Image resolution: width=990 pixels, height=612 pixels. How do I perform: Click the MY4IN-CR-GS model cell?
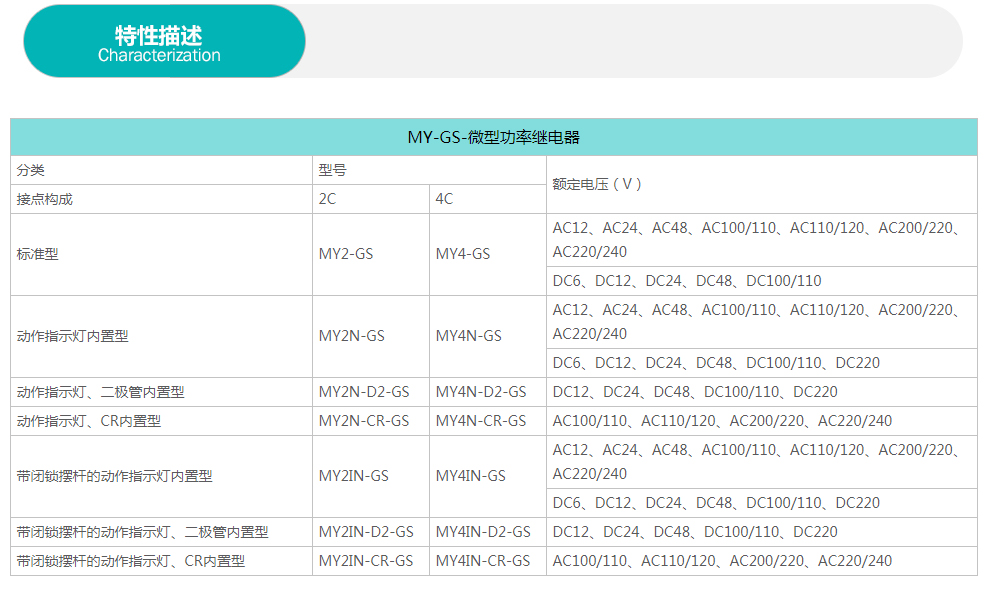(x=482, y=561)
